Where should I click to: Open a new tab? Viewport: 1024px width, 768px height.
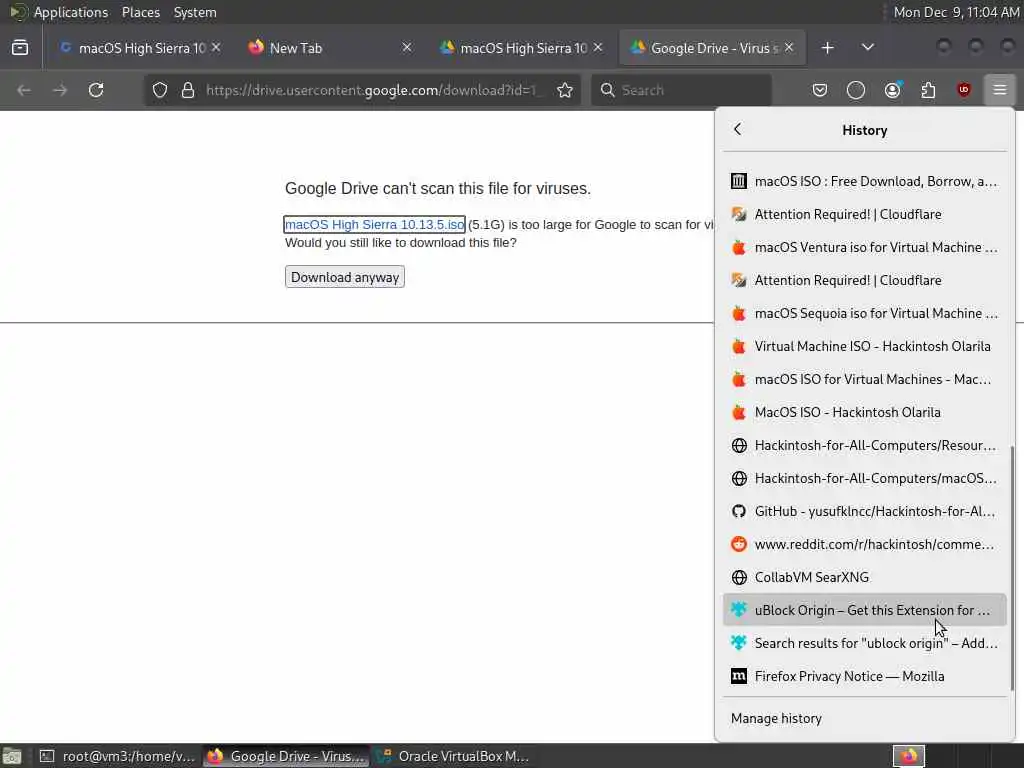(x=827, y=48)
